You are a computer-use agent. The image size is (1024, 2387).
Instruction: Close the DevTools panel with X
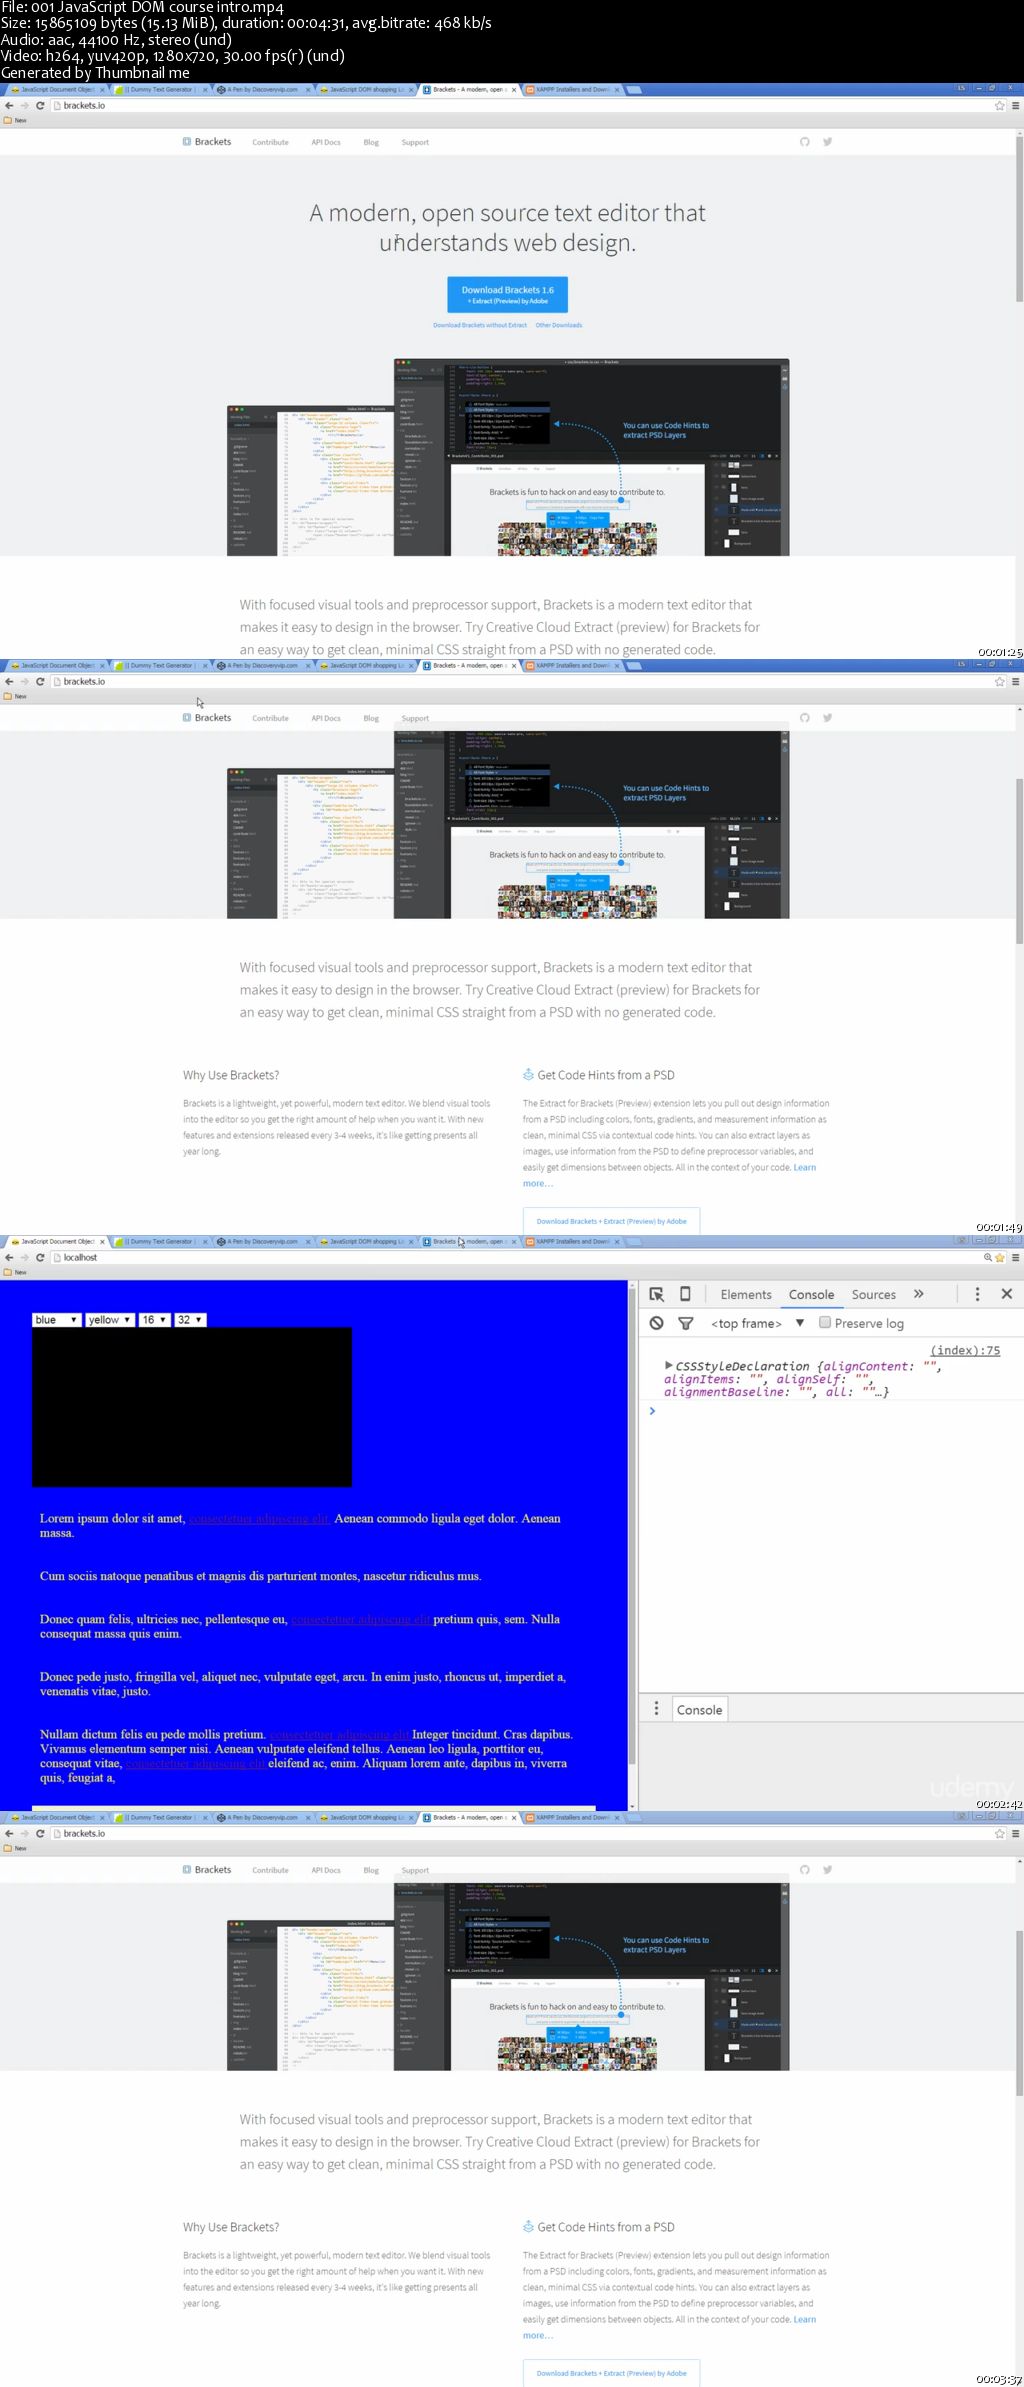tap(1007, 1294)
